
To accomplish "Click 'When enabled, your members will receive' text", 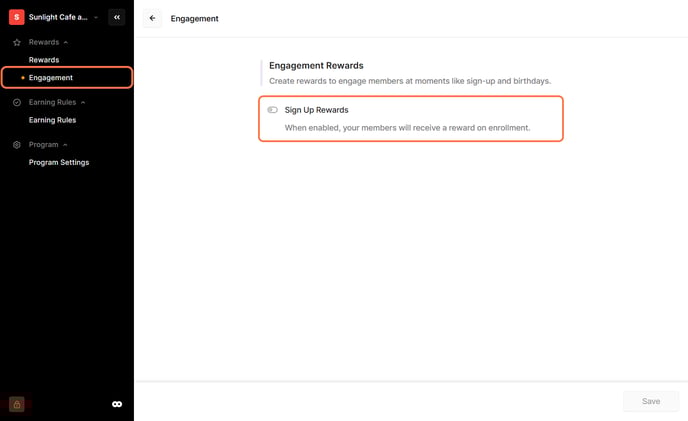I will (x=407, y=128).
